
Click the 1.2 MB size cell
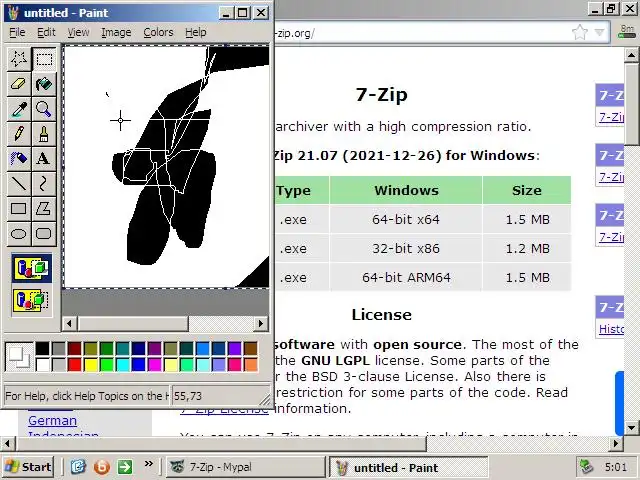pos(527,248)
